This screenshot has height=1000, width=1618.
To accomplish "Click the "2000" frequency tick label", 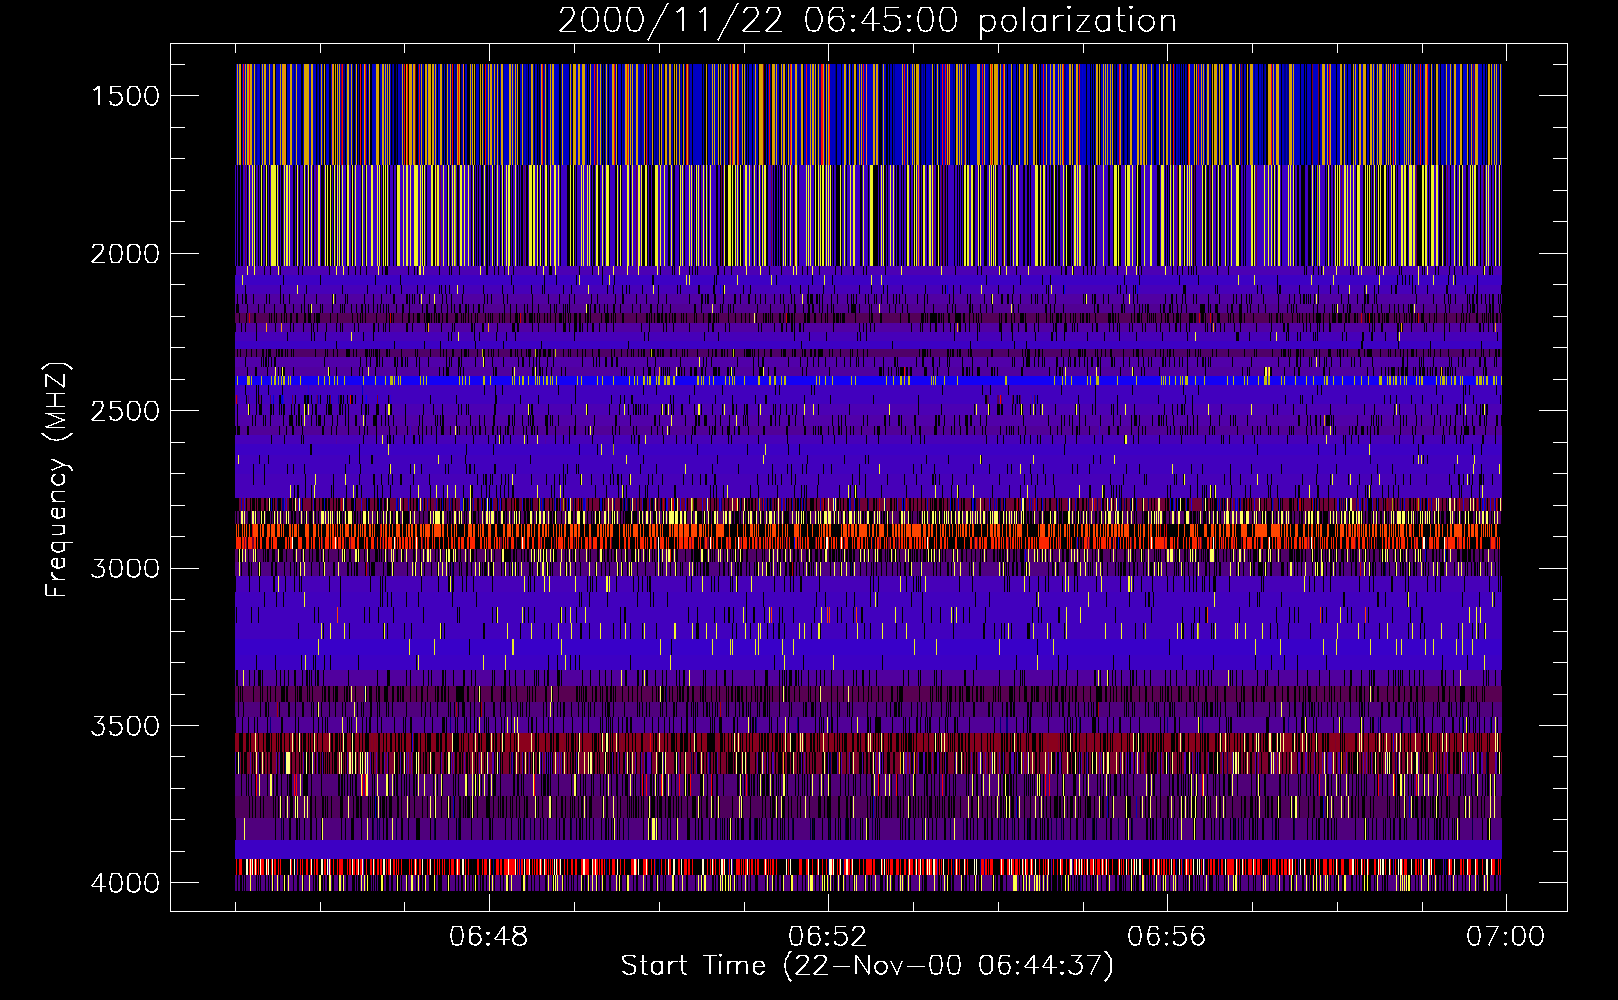I will coord(125,254).
